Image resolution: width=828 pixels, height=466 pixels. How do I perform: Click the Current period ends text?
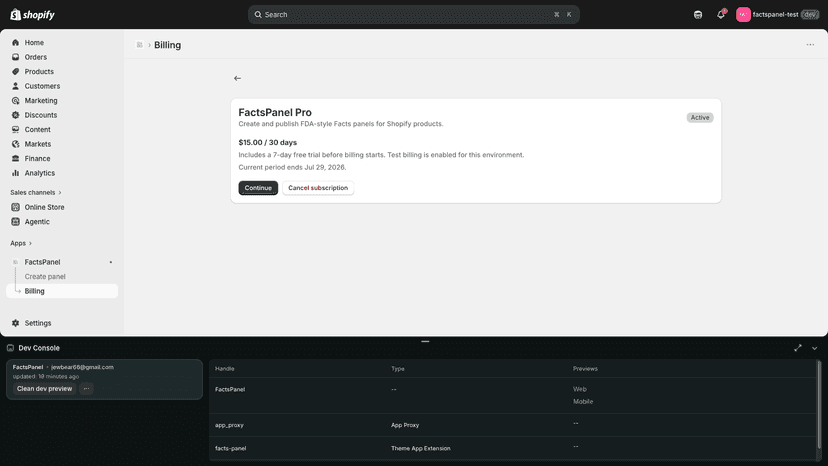pos(292,167)
